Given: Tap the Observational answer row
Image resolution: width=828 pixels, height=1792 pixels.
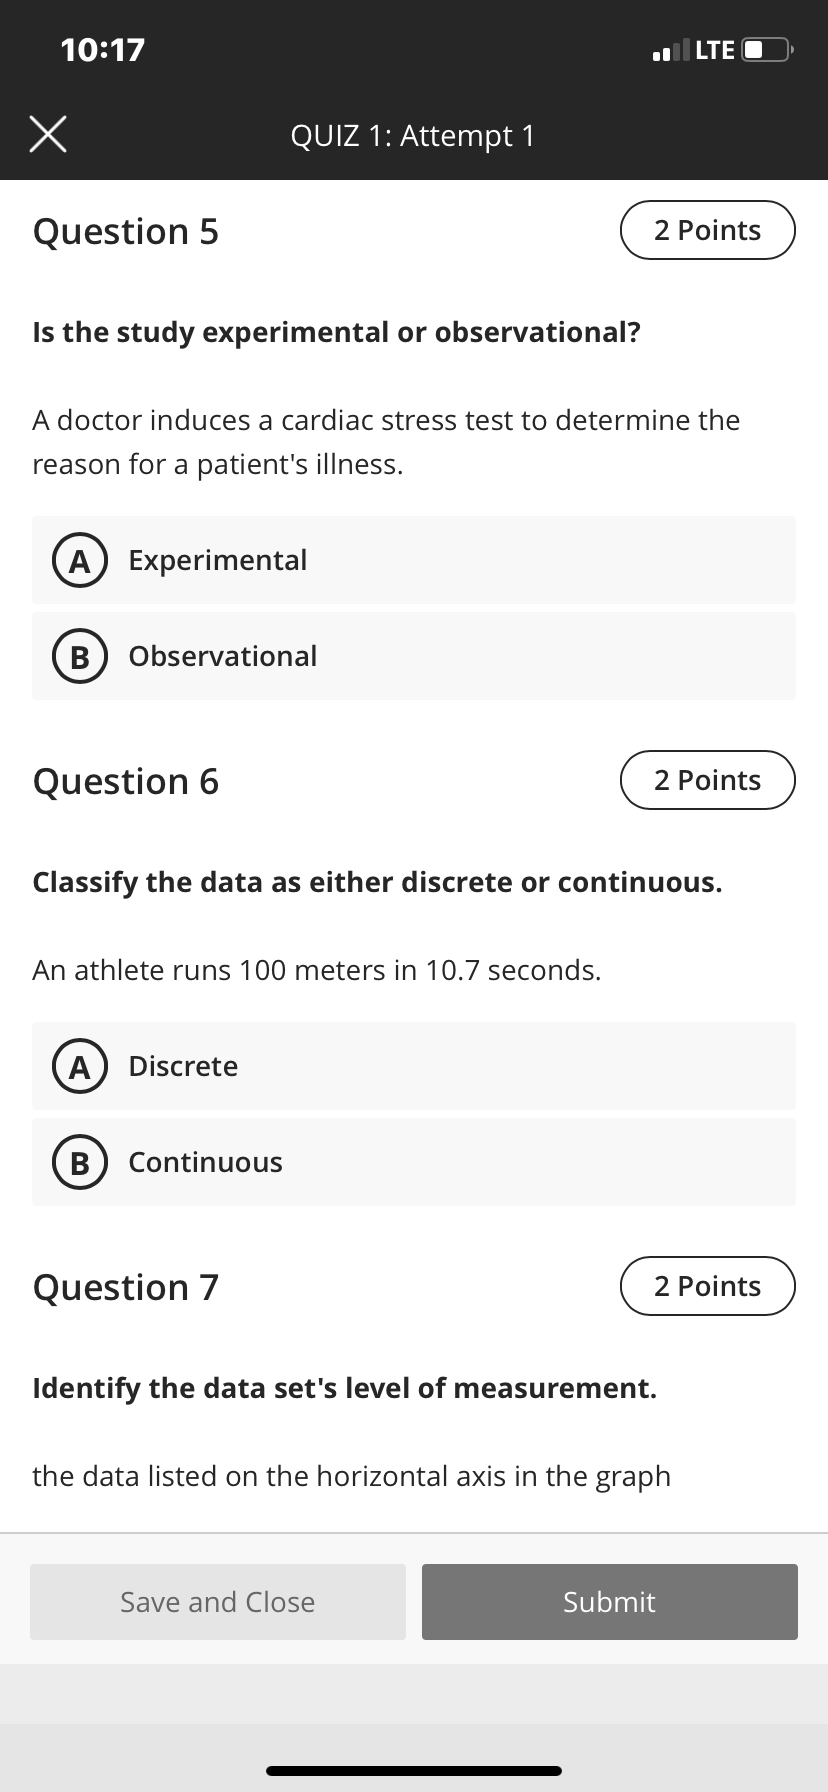Looking at the screenshot, I should [414, 656].
